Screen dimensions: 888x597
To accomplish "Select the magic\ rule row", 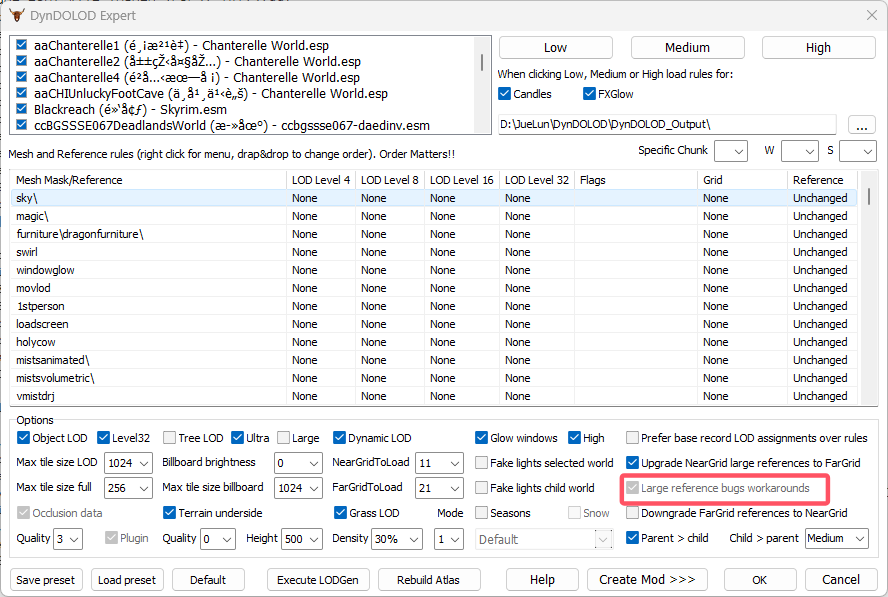I will click(434, 216).
